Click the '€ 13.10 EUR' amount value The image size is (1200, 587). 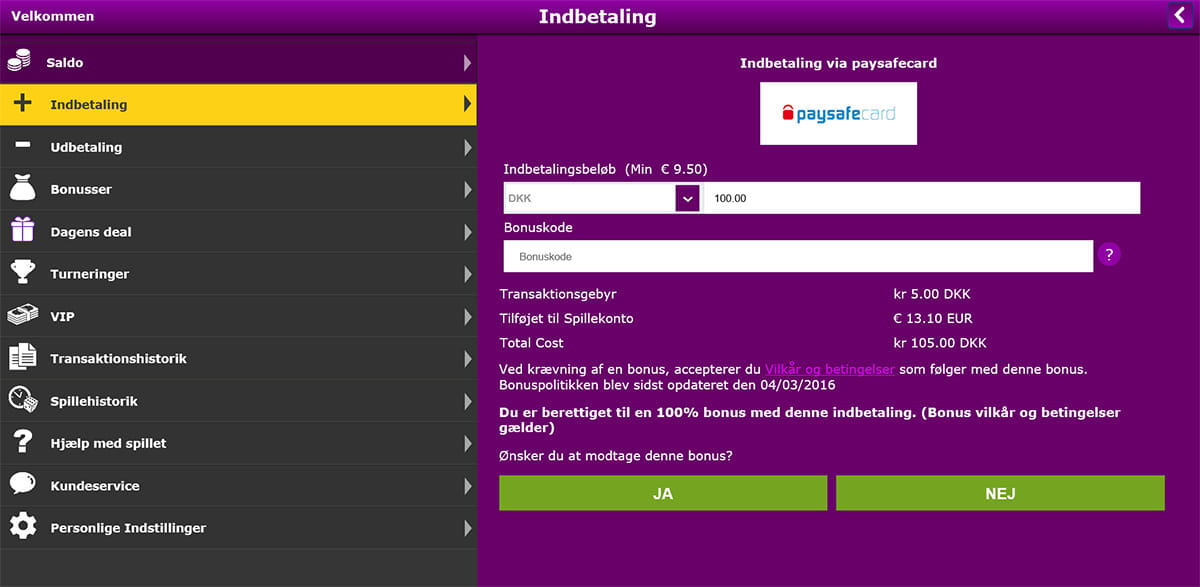[x=933, y=319]
